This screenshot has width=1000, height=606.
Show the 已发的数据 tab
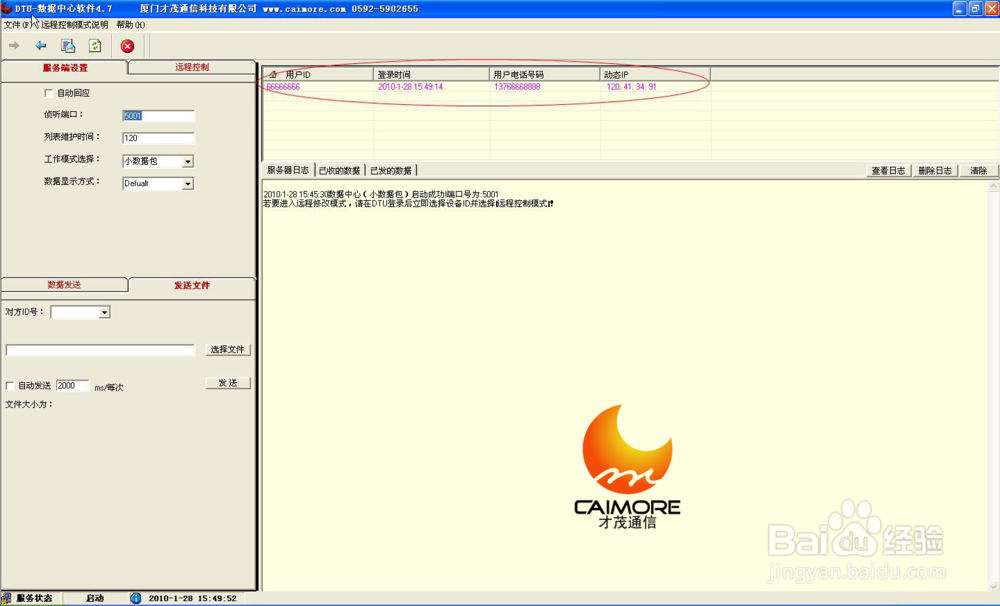(x=391, y=170)
